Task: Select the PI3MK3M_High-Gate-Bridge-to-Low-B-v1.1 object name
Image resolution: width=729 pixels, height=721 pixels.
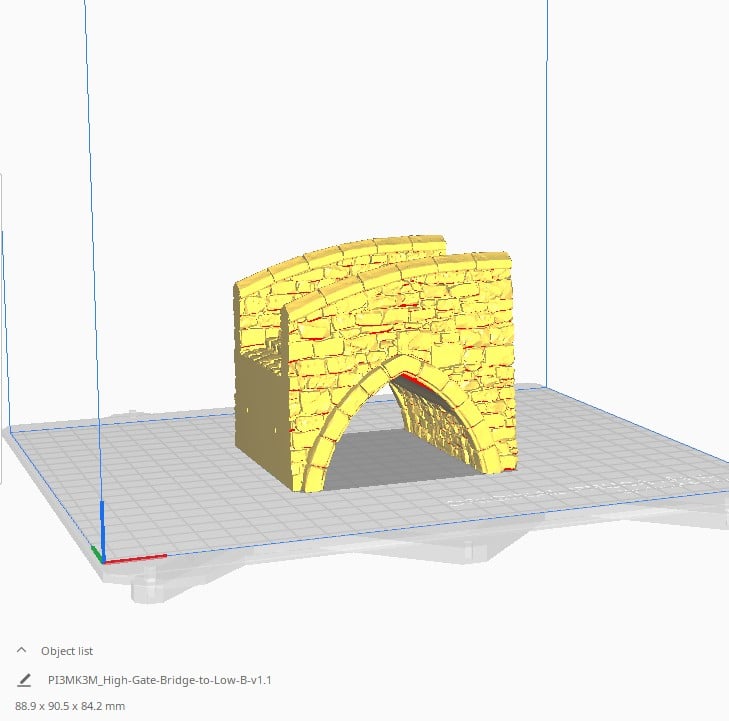Action: 160,680
